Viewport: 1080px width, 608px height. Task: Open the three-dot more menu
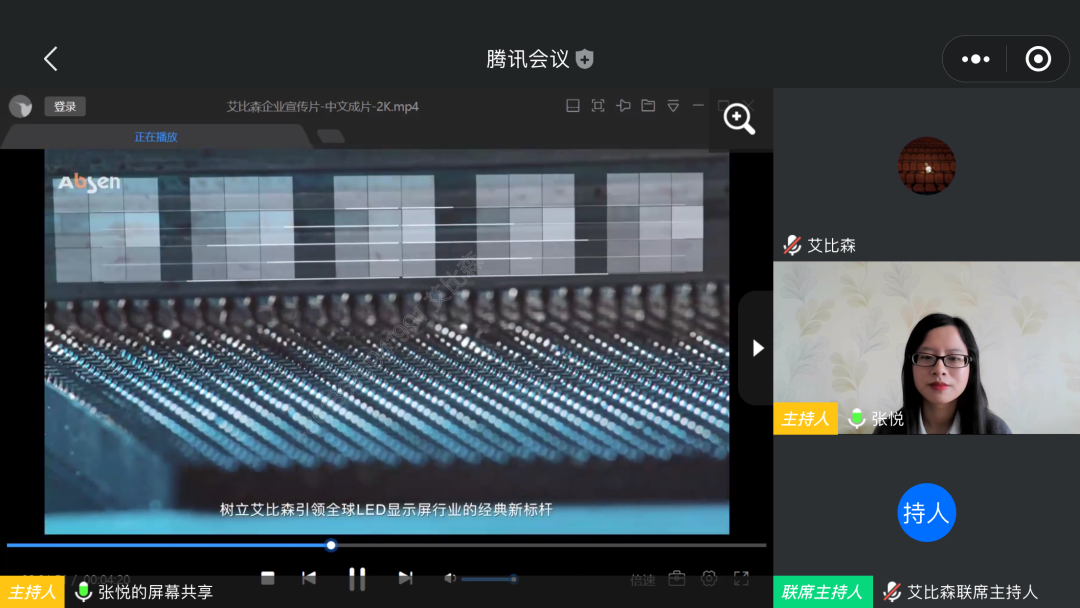pyautogui.click(x=975, y=59)
